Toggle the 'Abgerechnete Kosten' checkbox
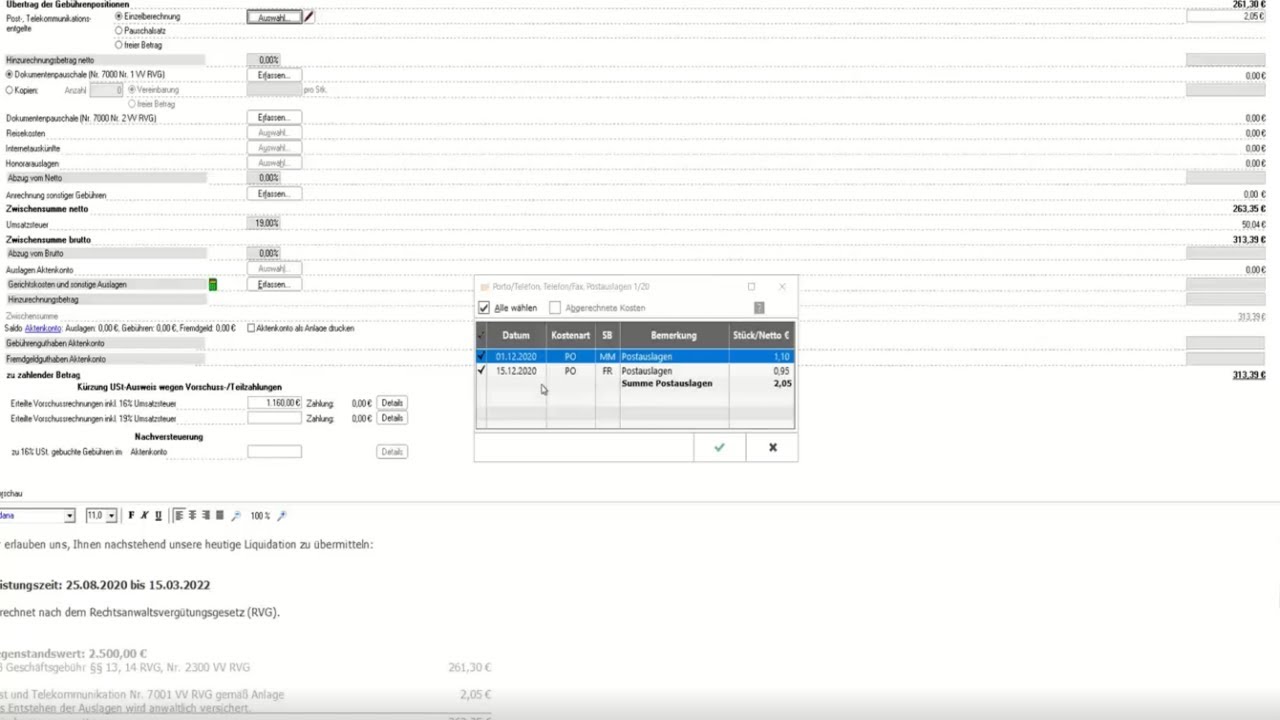1280x720 pixels. [x=555, y=308]
